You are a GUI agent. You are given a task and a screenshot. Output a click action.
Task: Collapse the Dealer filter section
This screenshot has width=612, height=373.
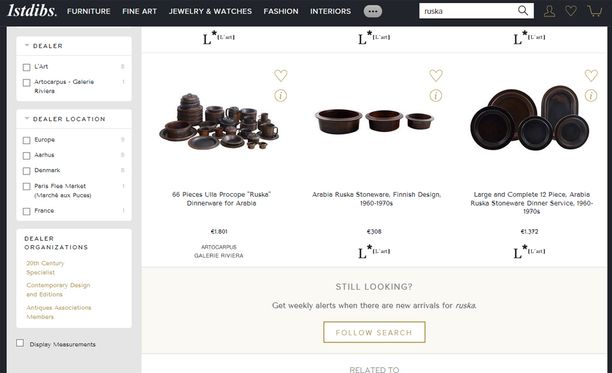click(x=27, y=45)
